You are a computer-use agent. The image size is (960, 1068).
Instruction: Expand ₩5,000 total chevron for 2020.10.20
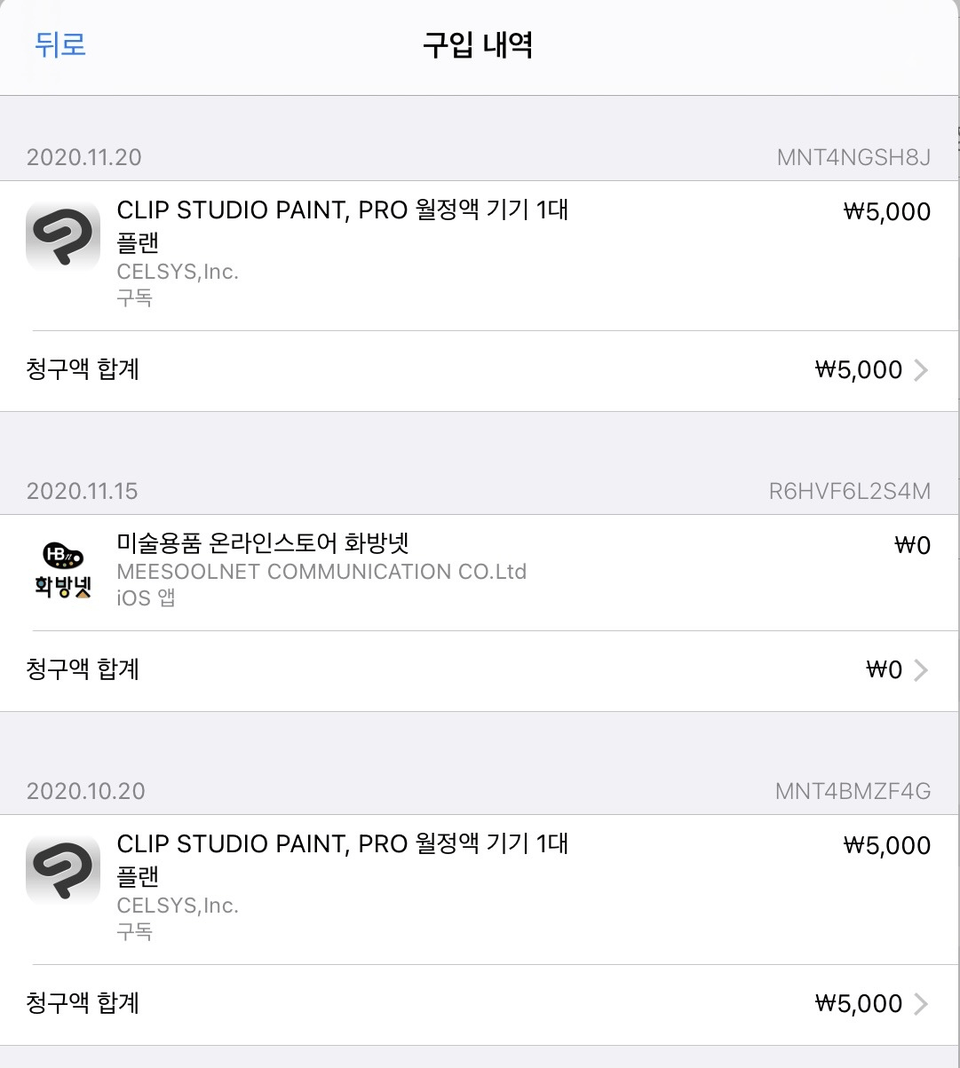click(921, 1004)
